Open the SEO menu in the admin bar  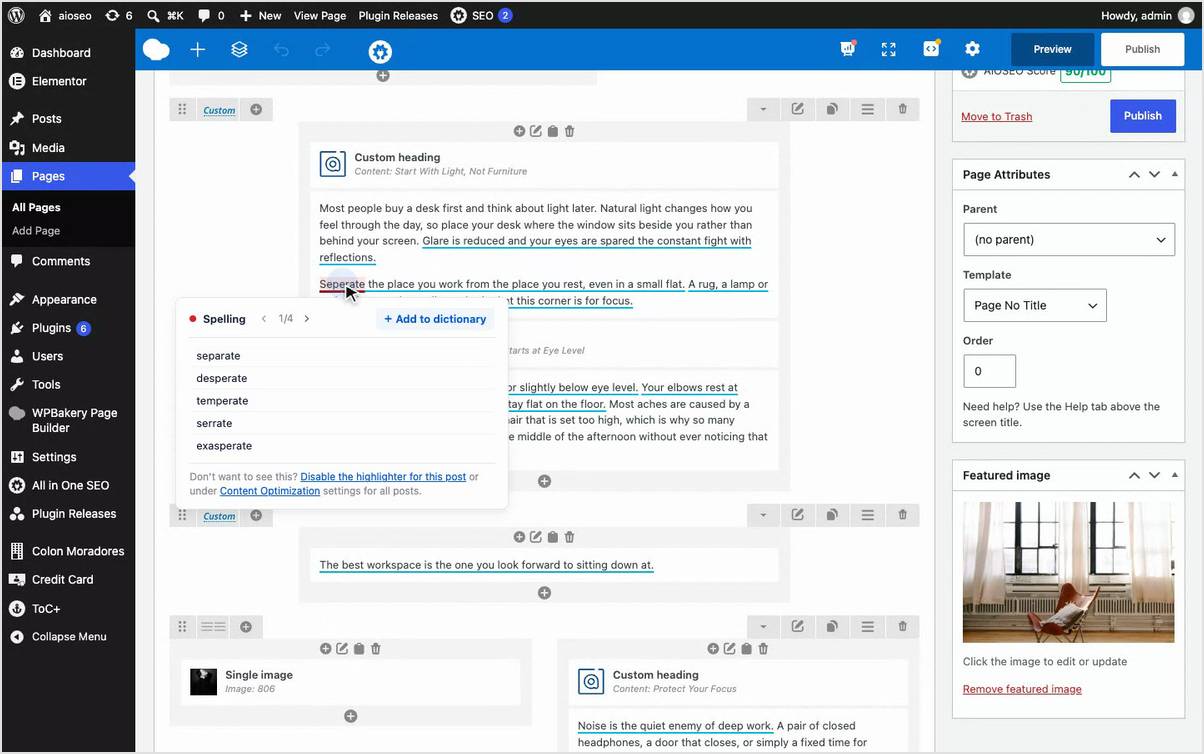[481, 15]
